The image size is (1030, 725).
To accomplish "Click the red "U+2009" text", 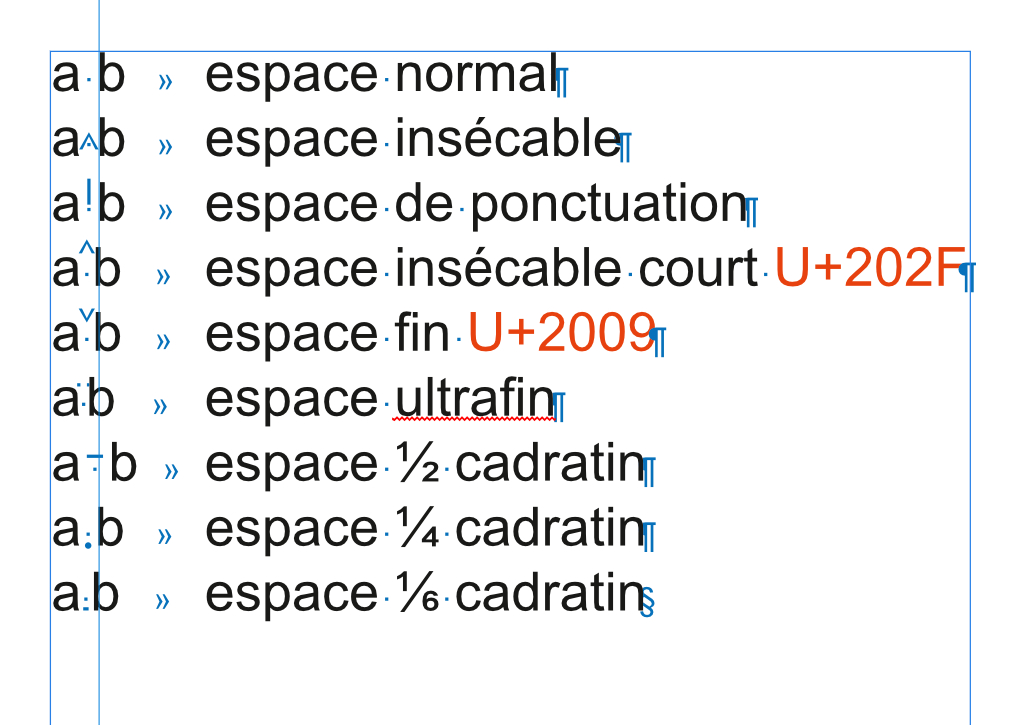I will tap(562, 333).
